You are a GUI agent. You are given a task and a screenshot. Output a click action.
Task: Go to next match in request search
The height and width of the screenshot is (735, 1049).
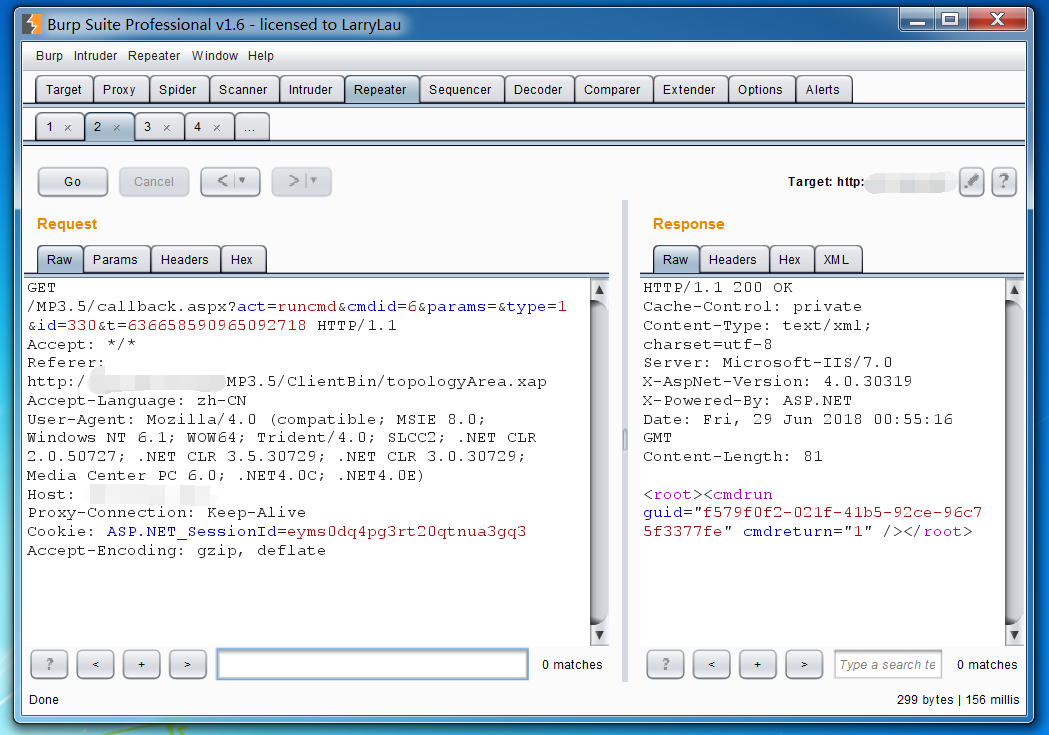[x=187, y=664]
